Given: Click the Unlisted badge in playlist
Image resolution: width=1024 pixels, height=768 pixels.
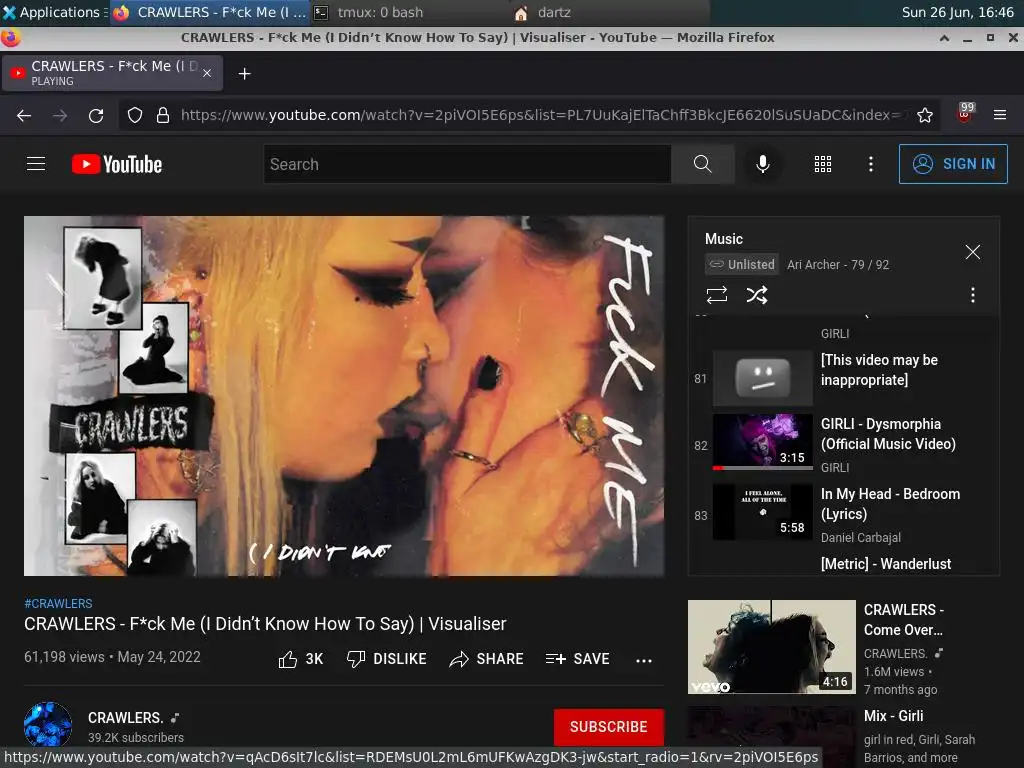Looking at the screenshot, I should pyautogui.click(x=742, y=264).
